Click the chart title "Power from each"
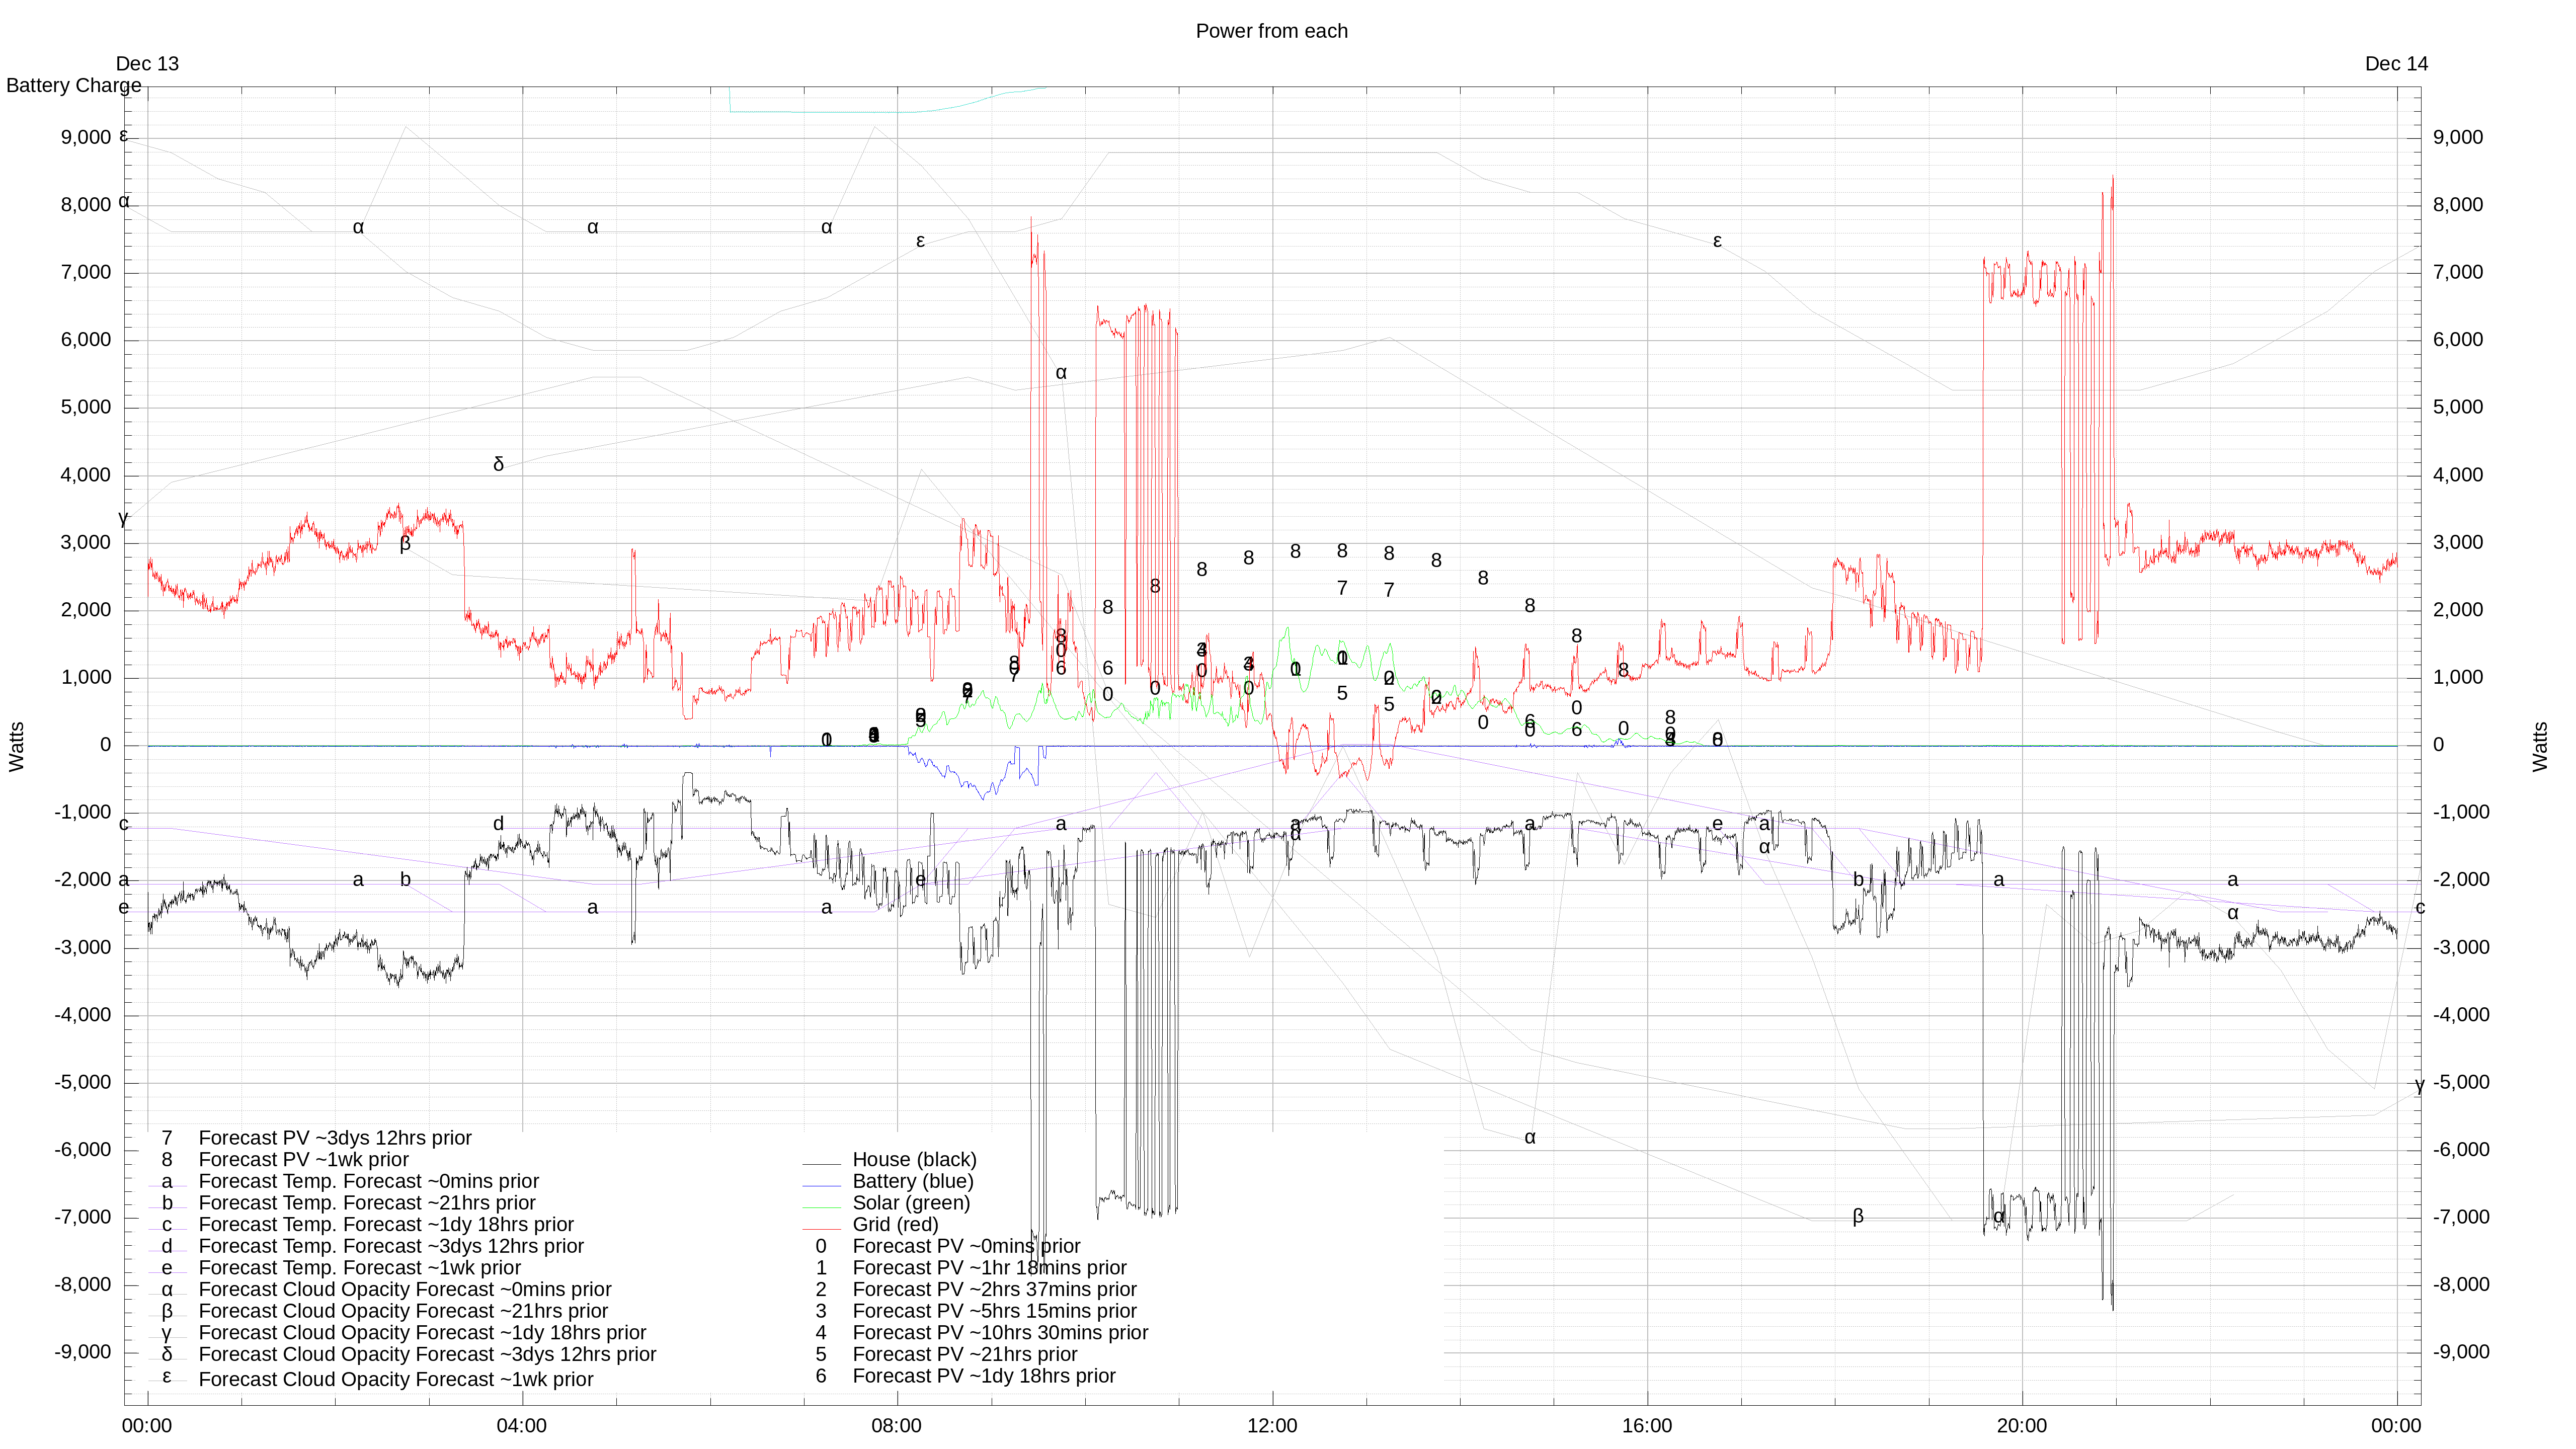The image size is (2576, 1449). [x=1271, y=31]
